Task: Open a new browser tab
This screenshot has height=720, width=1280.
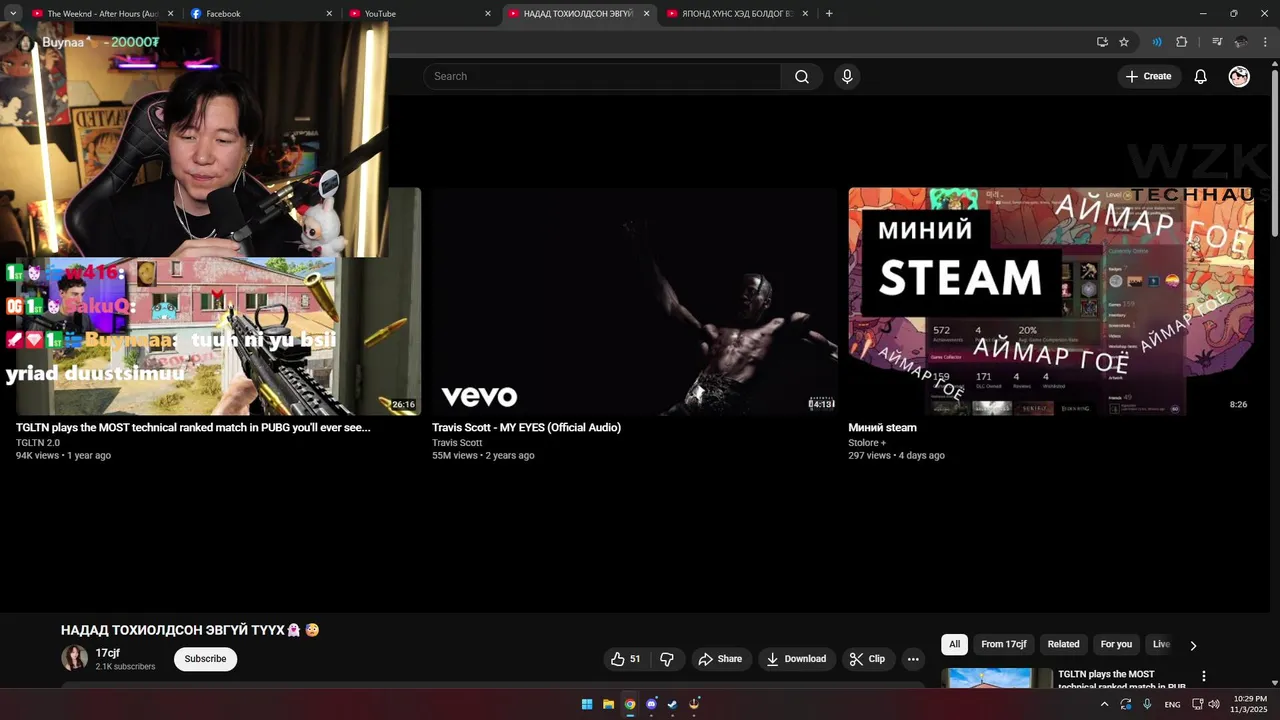Action: point(829,14)
